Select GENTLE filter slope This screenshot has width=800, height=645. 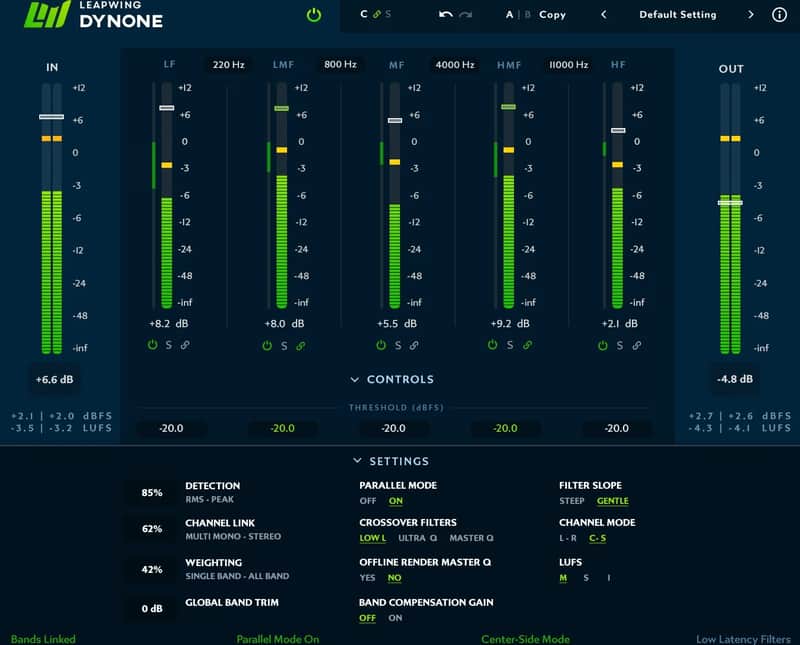612,501
